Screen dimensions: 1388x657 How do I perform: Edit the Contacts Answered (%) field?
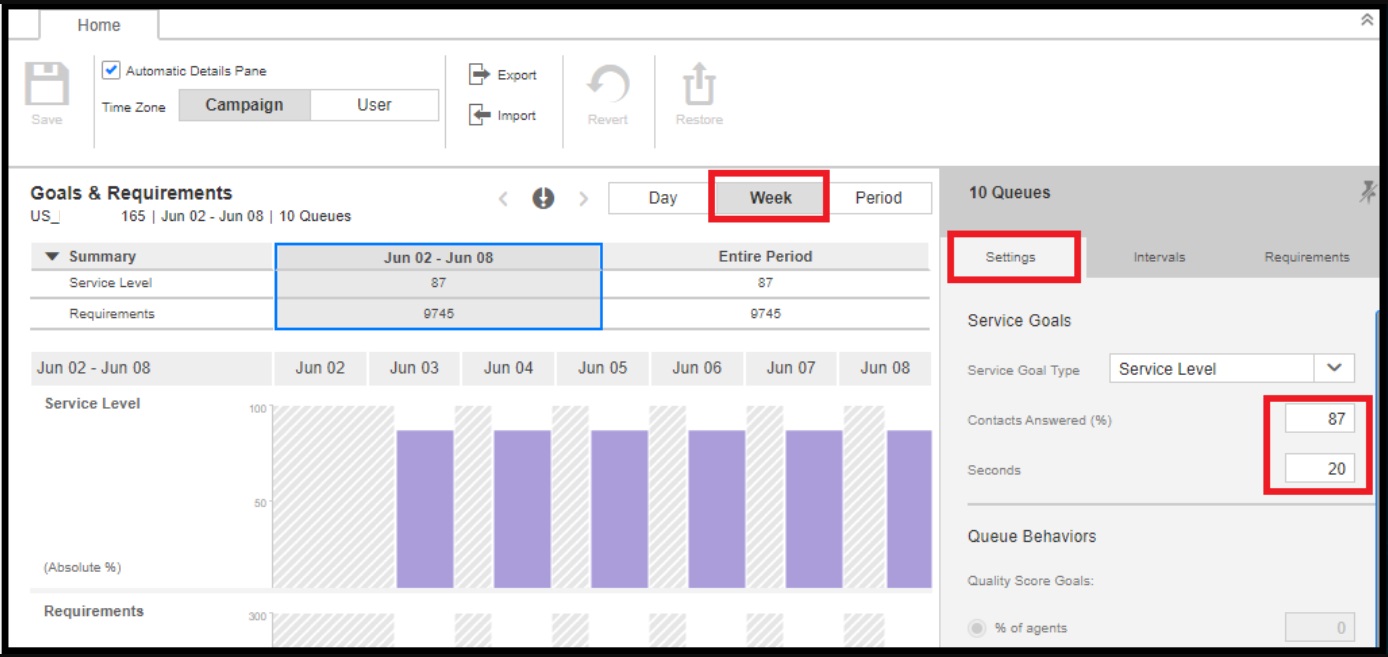(x=1319, y=419)
